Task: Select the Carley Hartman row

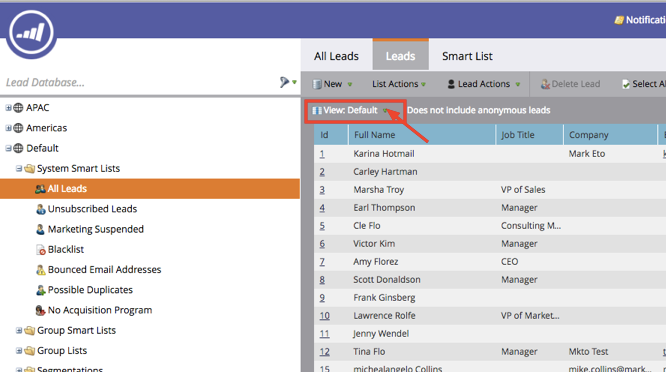Action: (x=490, y=172)
